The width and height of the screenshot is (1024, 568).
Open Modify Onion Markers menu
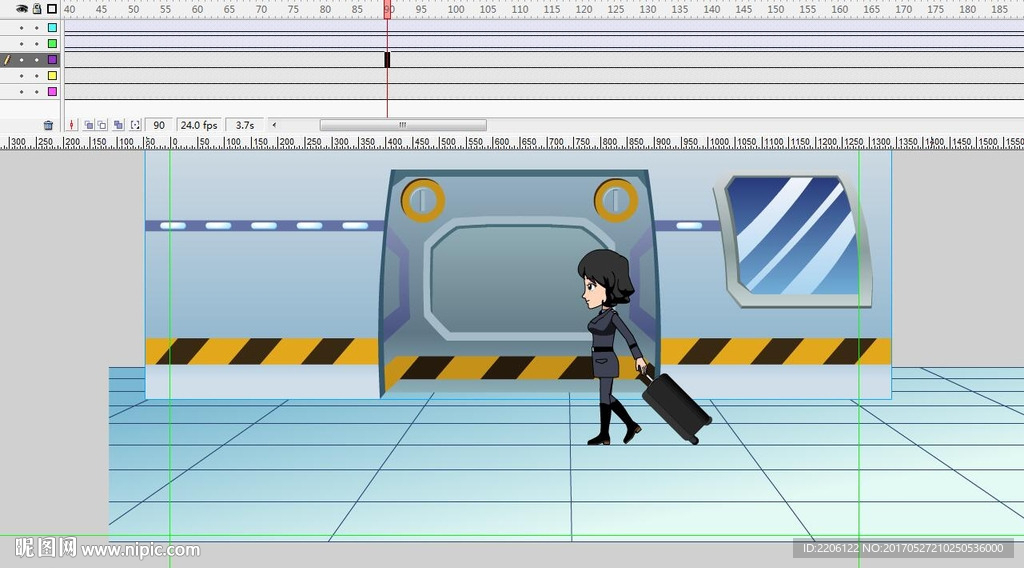pyautogui.click(x=135, y=125)
